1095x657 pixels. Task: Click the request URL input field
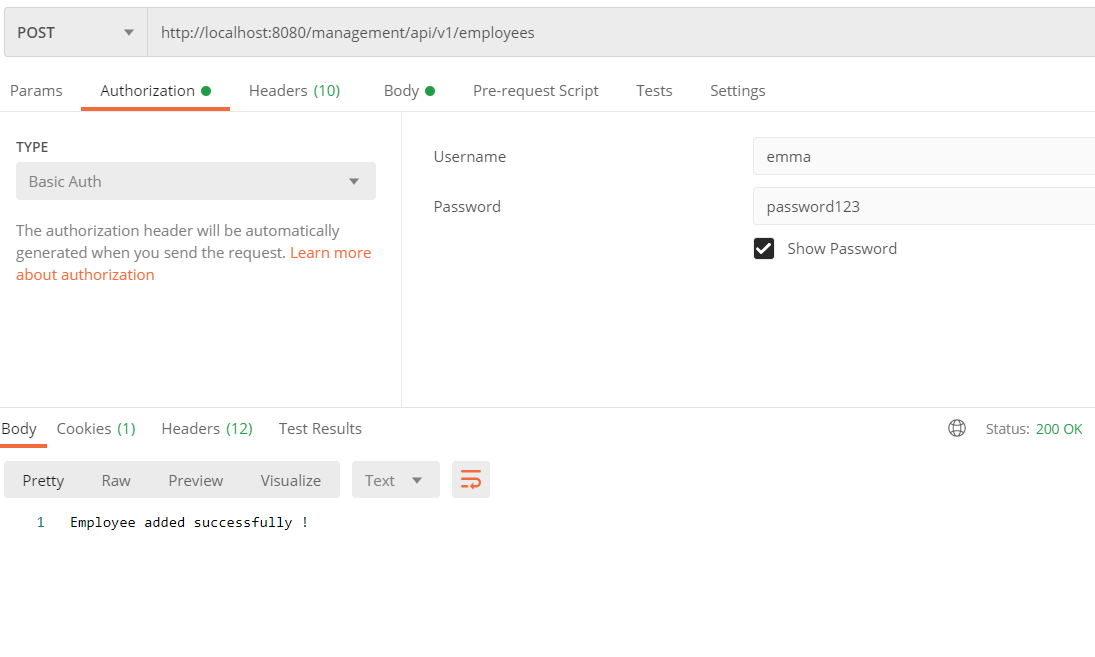click(620, 33)
